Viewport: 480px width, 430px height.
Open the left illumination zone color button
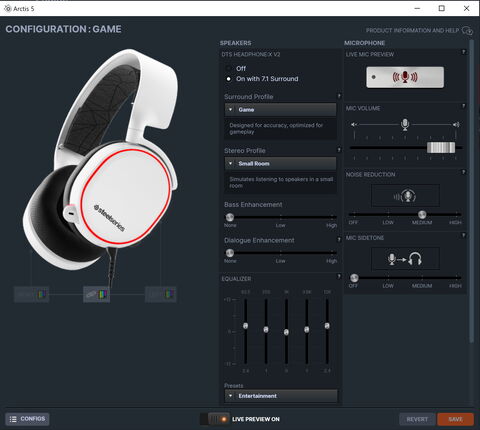click(32, 294)
